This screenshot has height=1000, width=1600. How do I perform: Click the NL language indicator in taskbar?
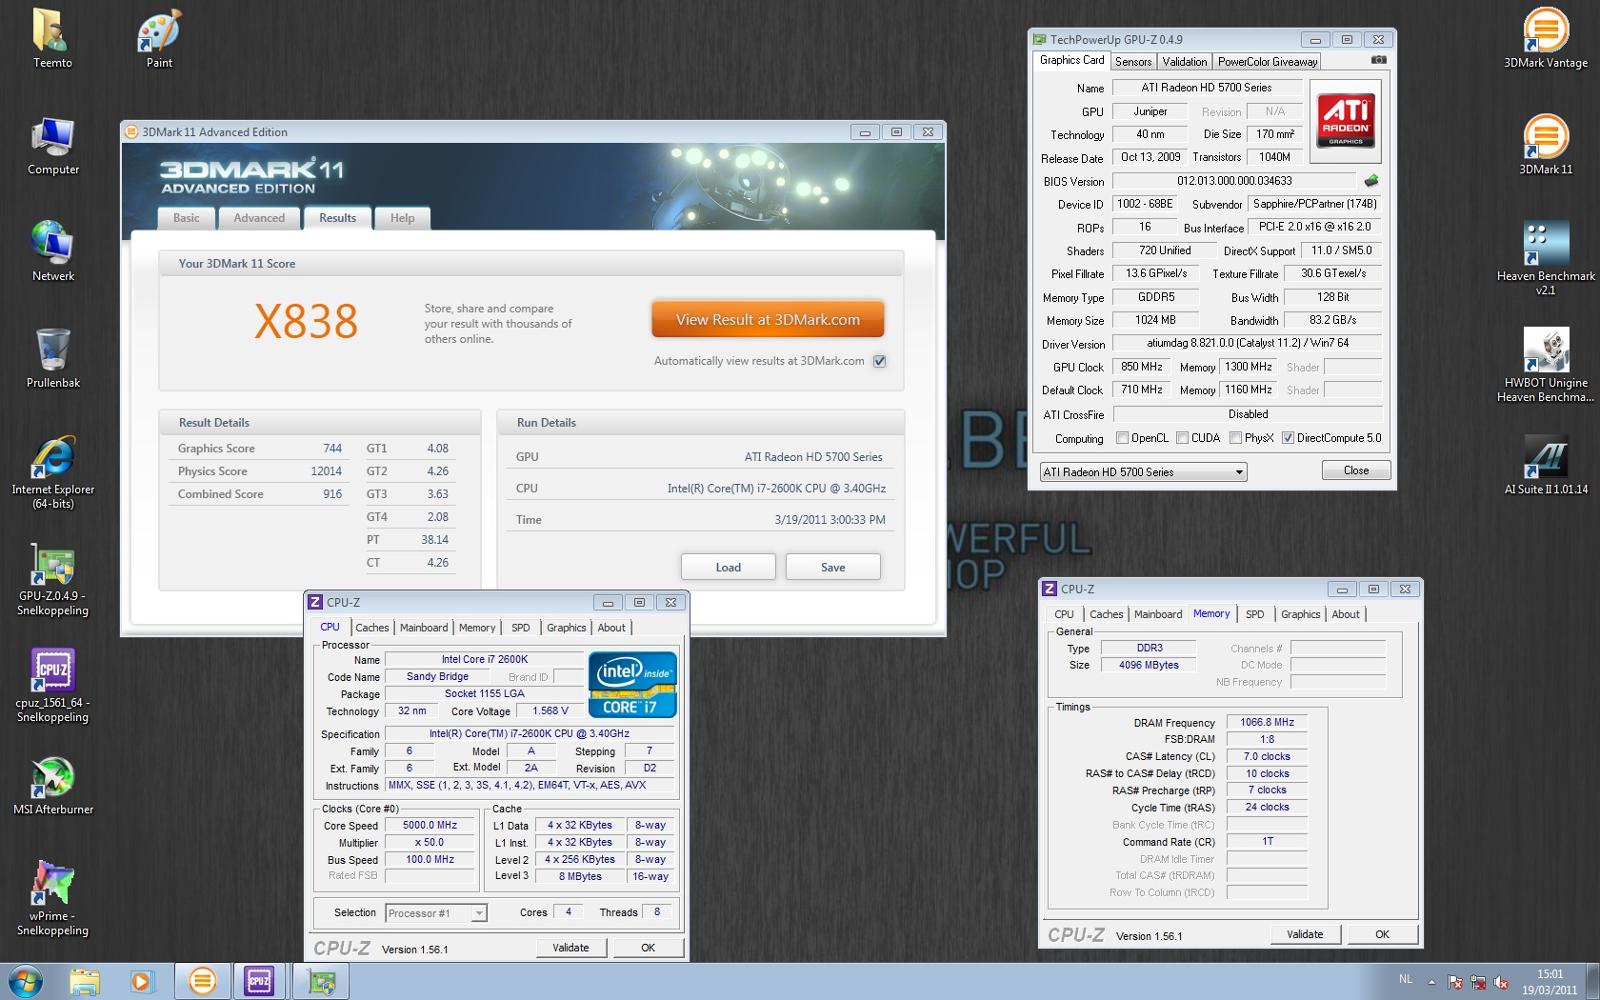coord(1406,980)
